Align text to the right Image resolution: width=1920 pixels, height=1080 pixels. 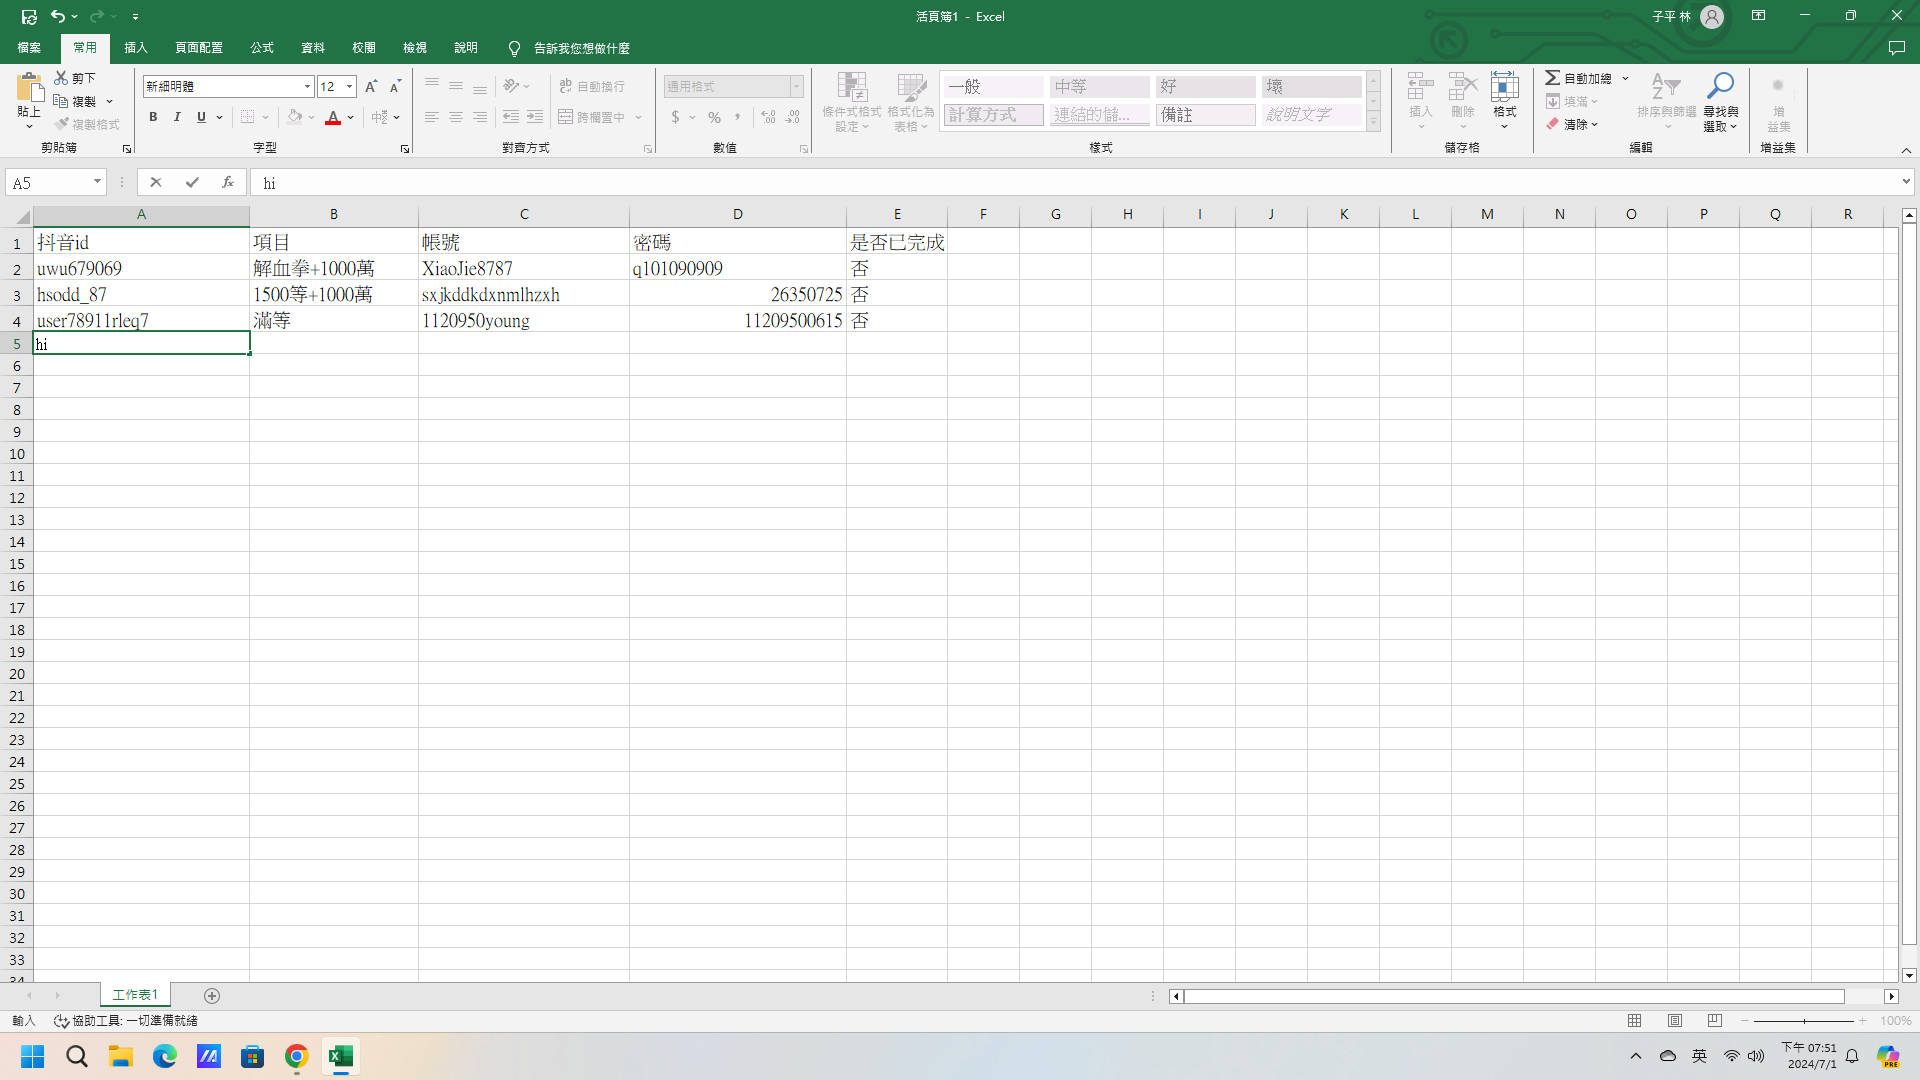tap(480, 117)
